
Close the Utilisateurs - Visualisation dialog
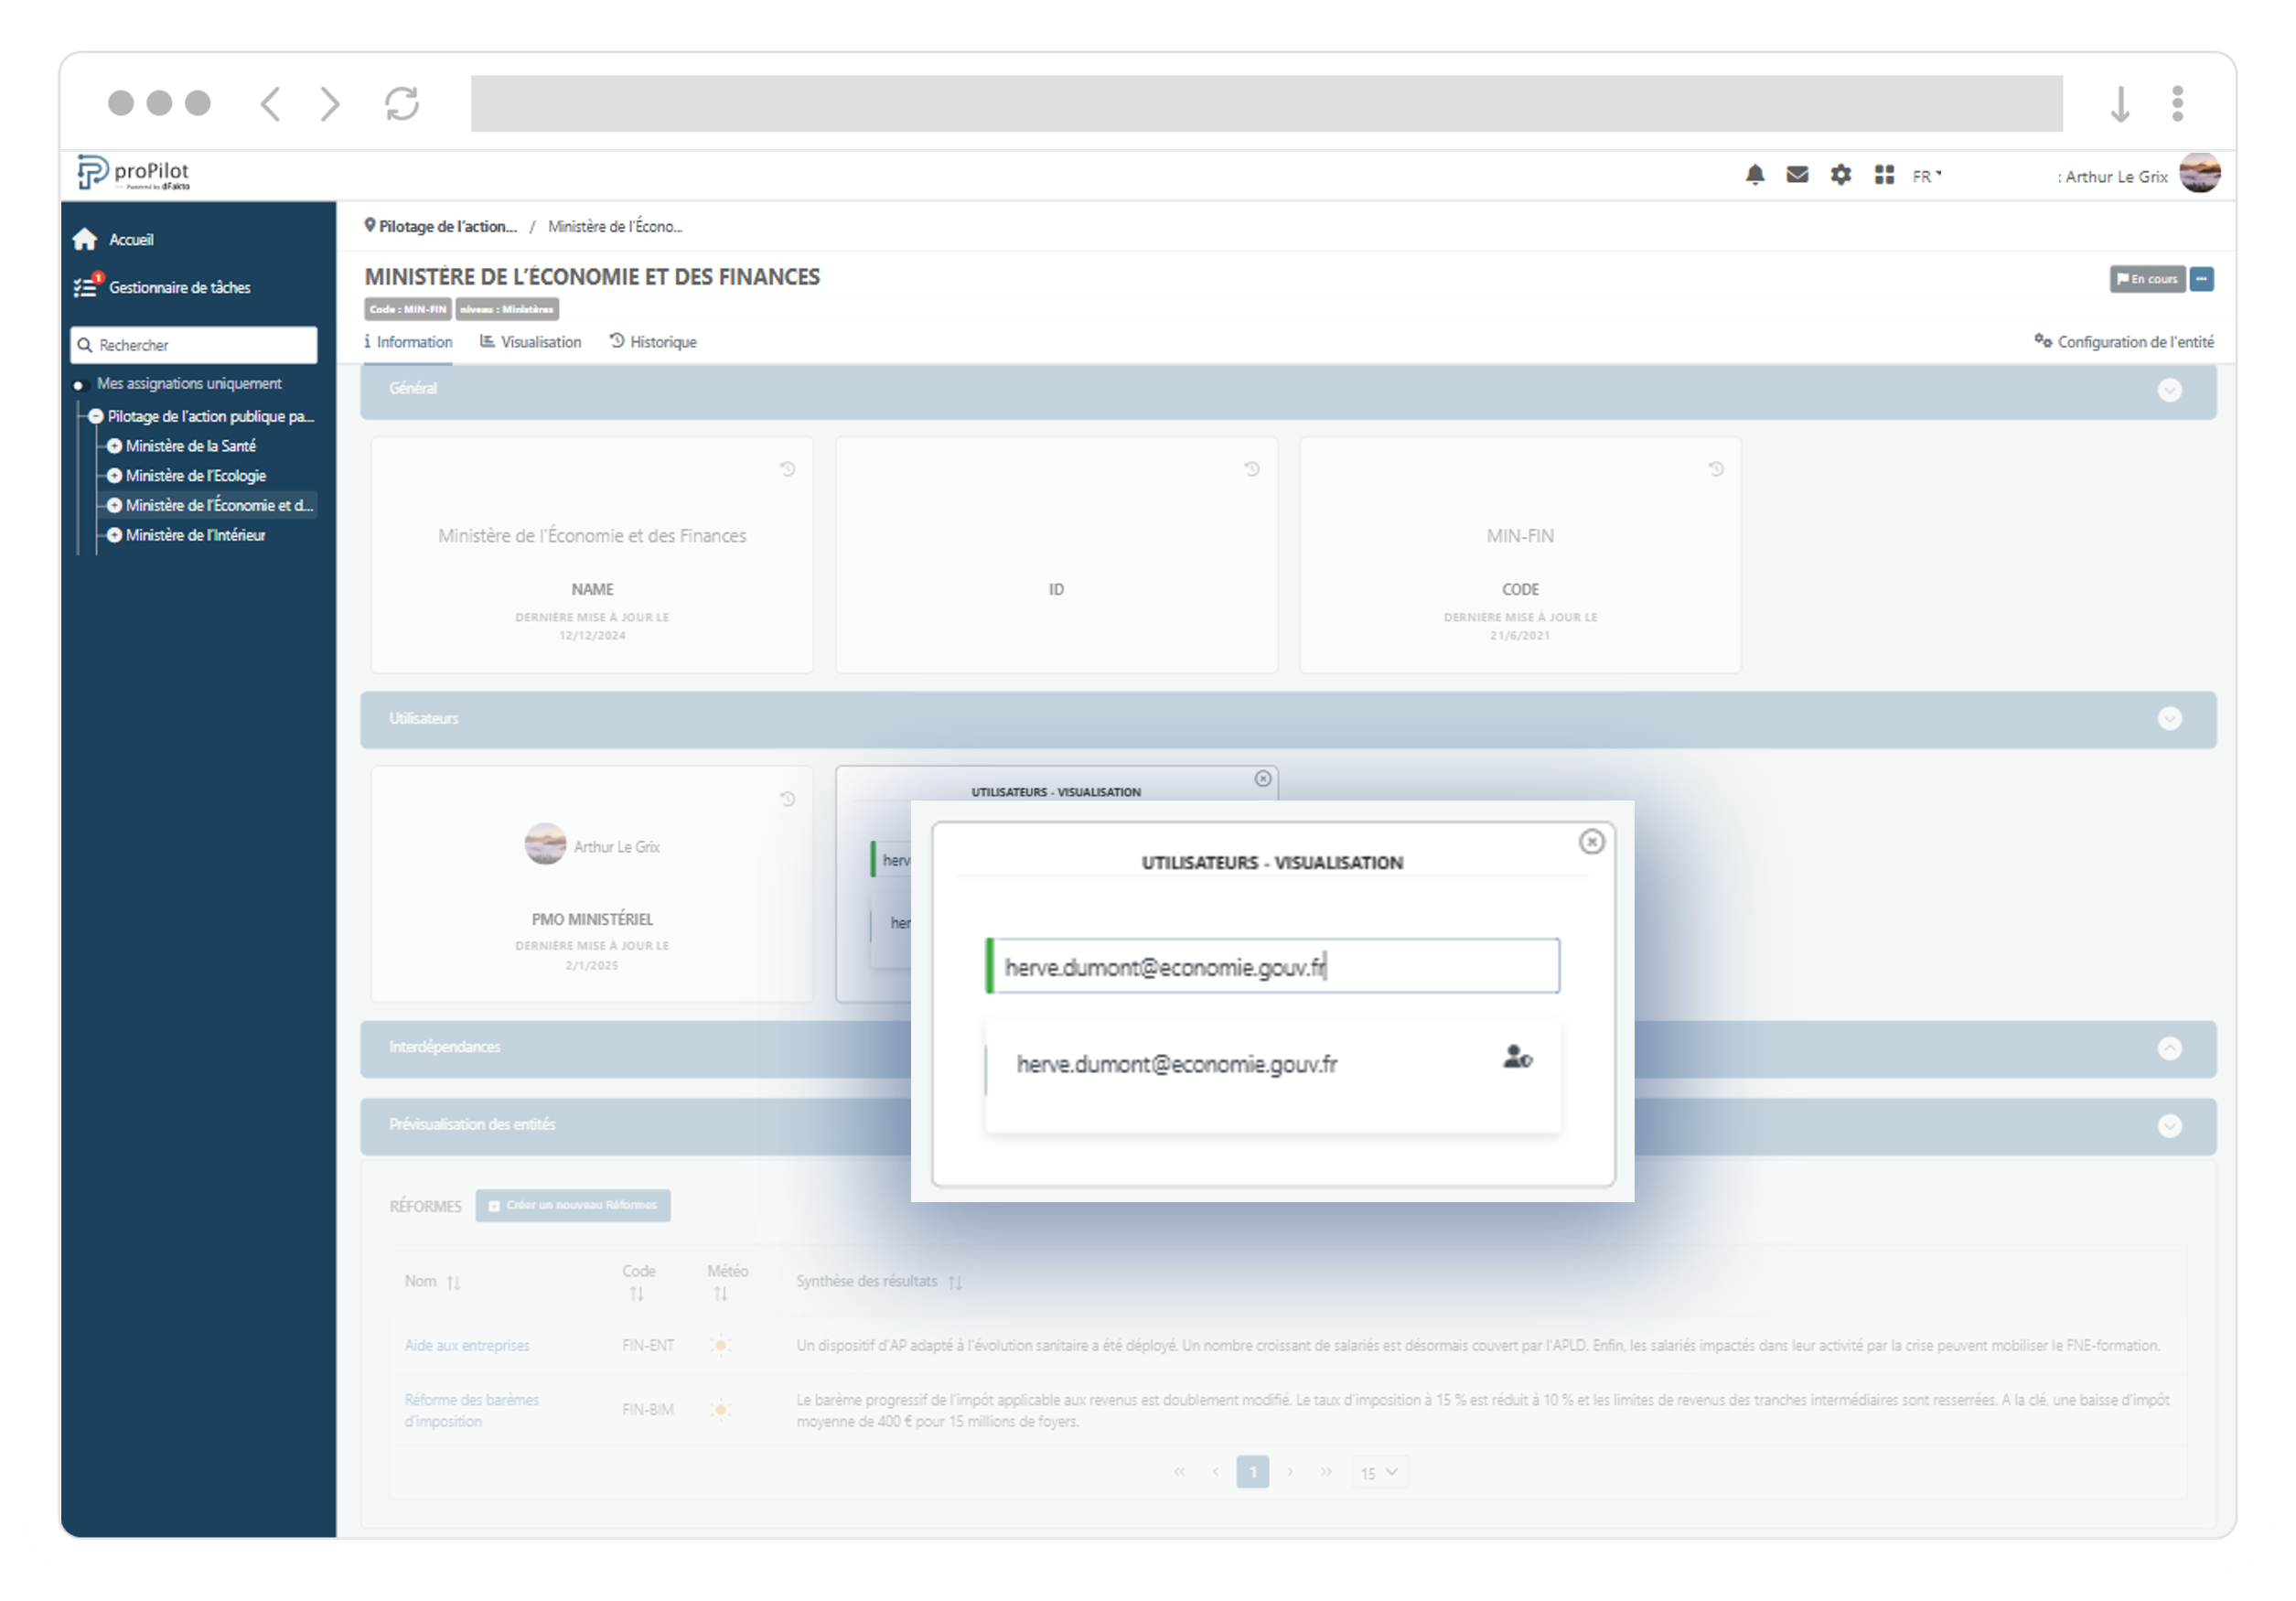pyautogui.click(x=1591, y=842)
